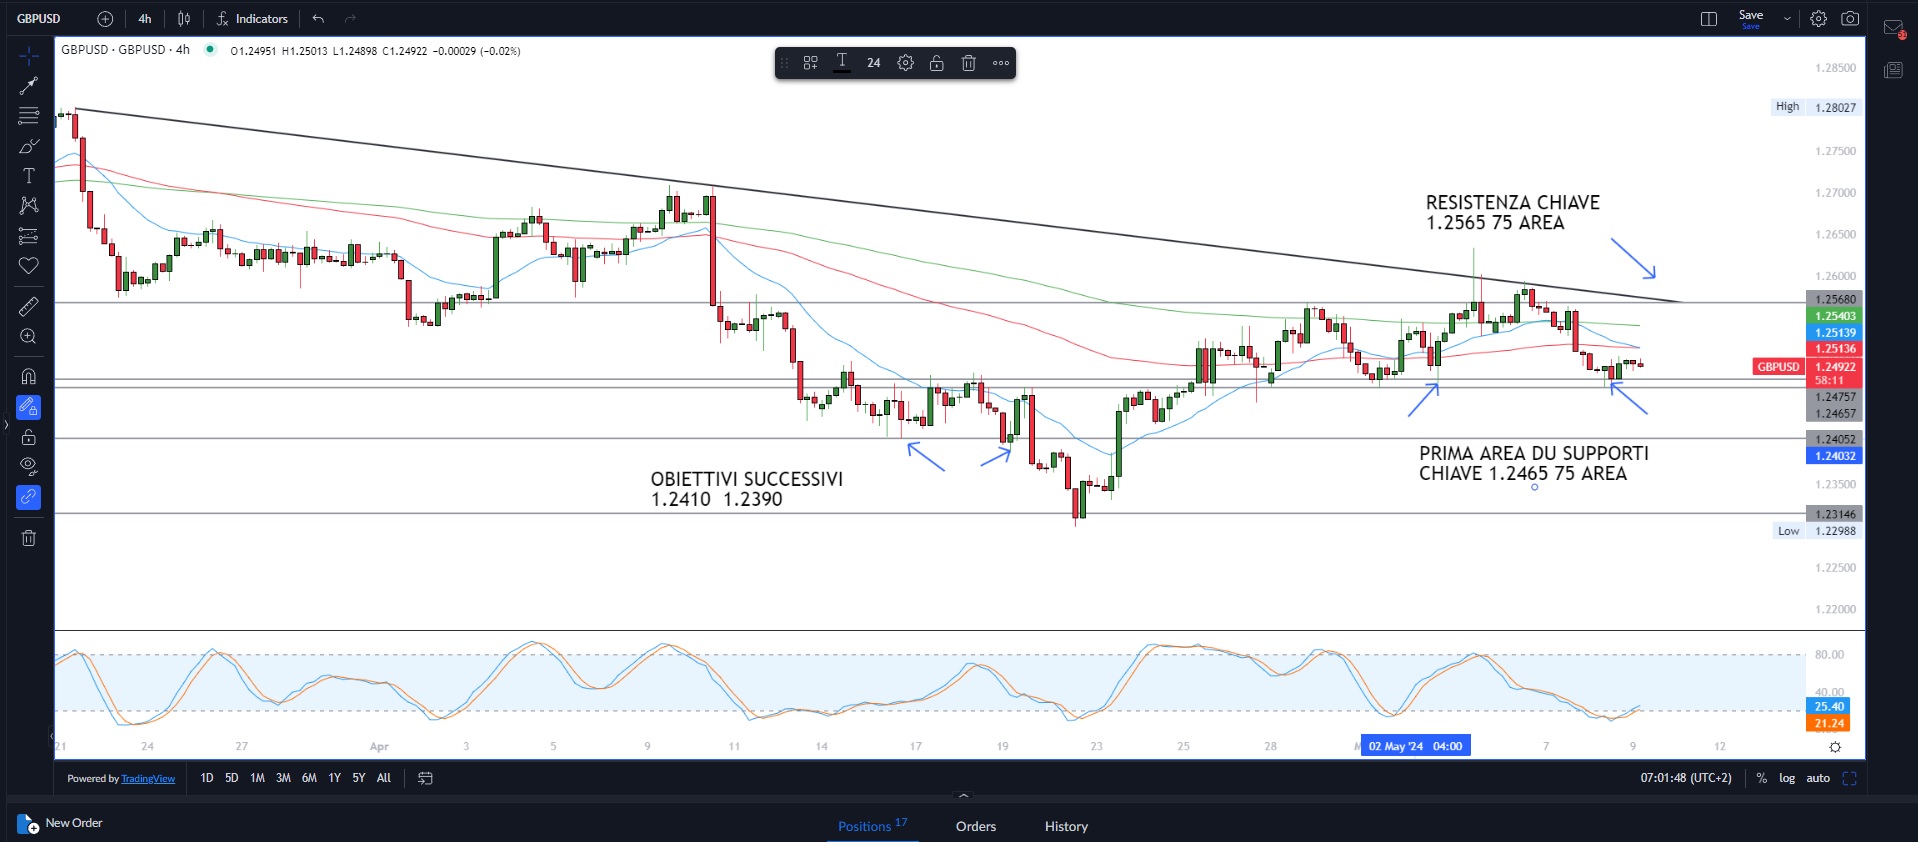The width and height of the screenshot is (1918, 842).
Task: Activate the ruler Measure tool
Action: point(28,307)
